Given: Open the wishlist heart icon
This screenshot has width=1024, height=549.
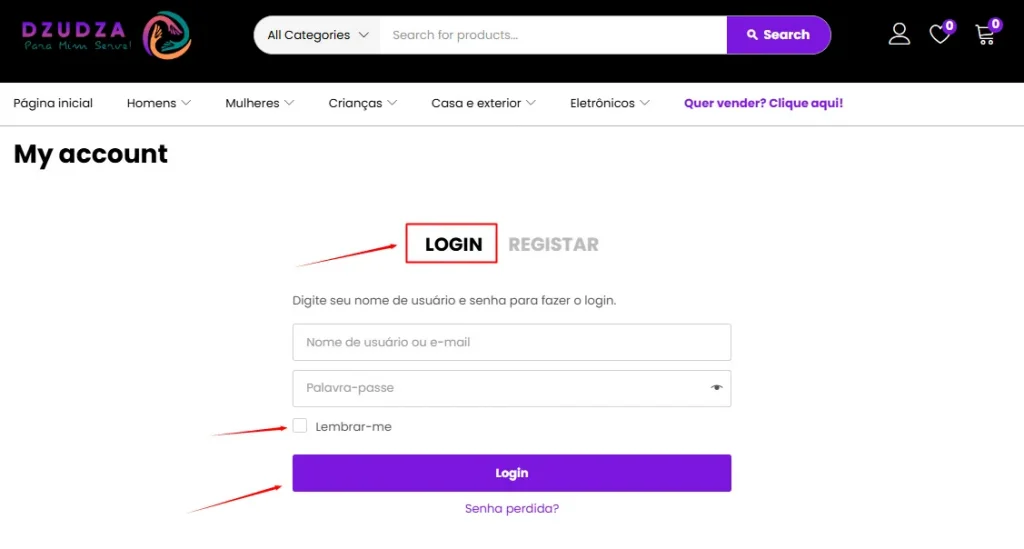Looking at the screenshot, I should click(x=940, y=35).
